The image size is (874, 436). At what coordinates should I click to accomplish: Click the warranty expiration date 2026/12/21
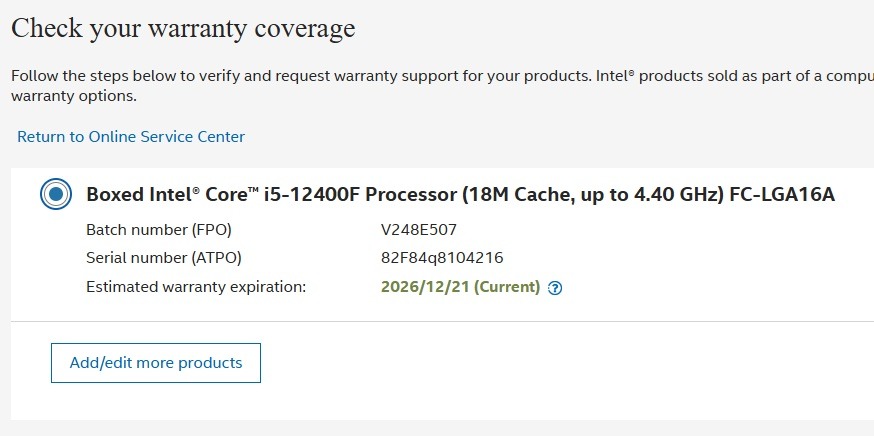(425, 287)
